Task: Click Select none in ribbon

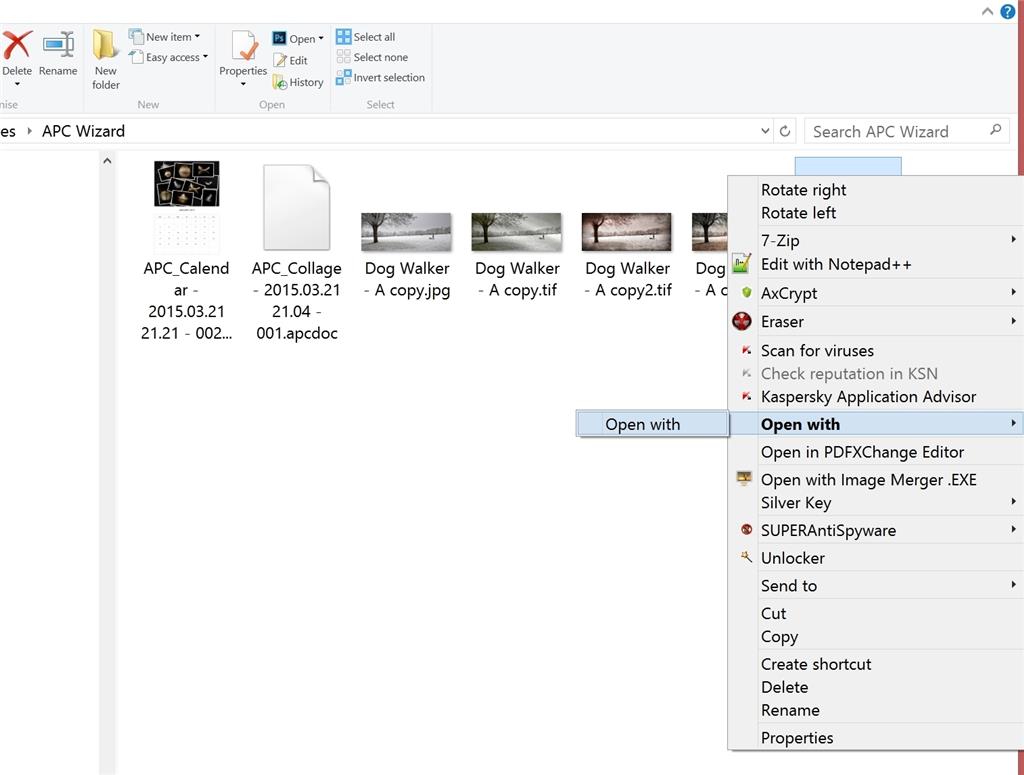Action: pos(372,57)
